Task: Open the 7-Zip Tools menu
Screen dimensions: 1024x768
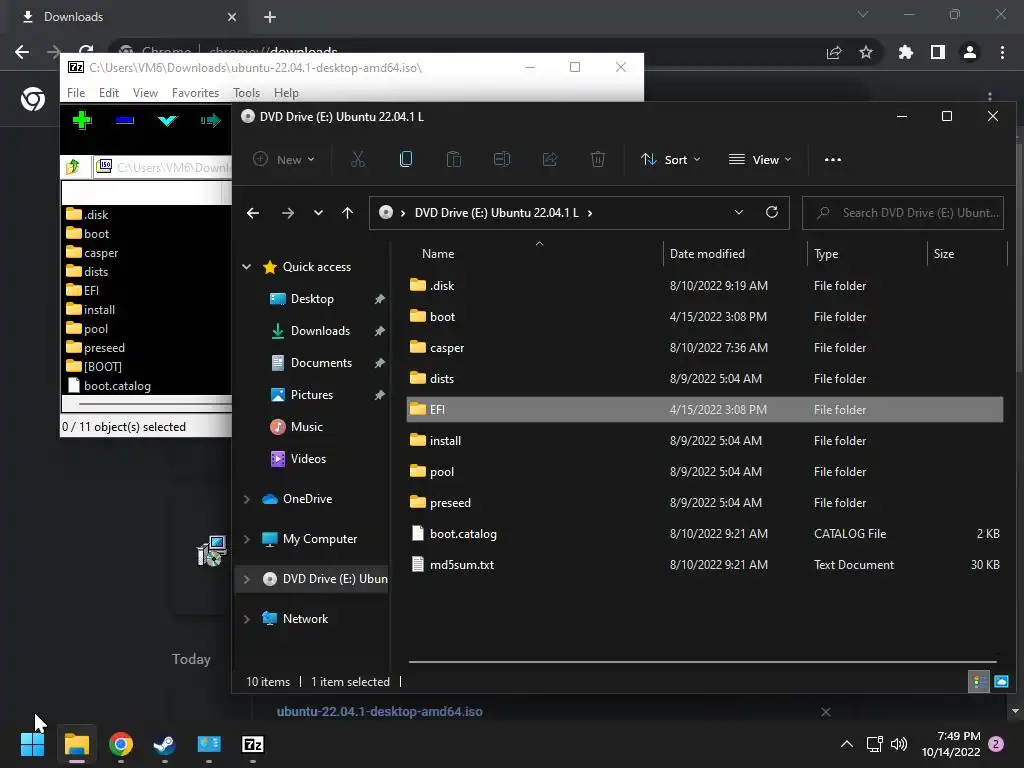Action: (246, 93)
